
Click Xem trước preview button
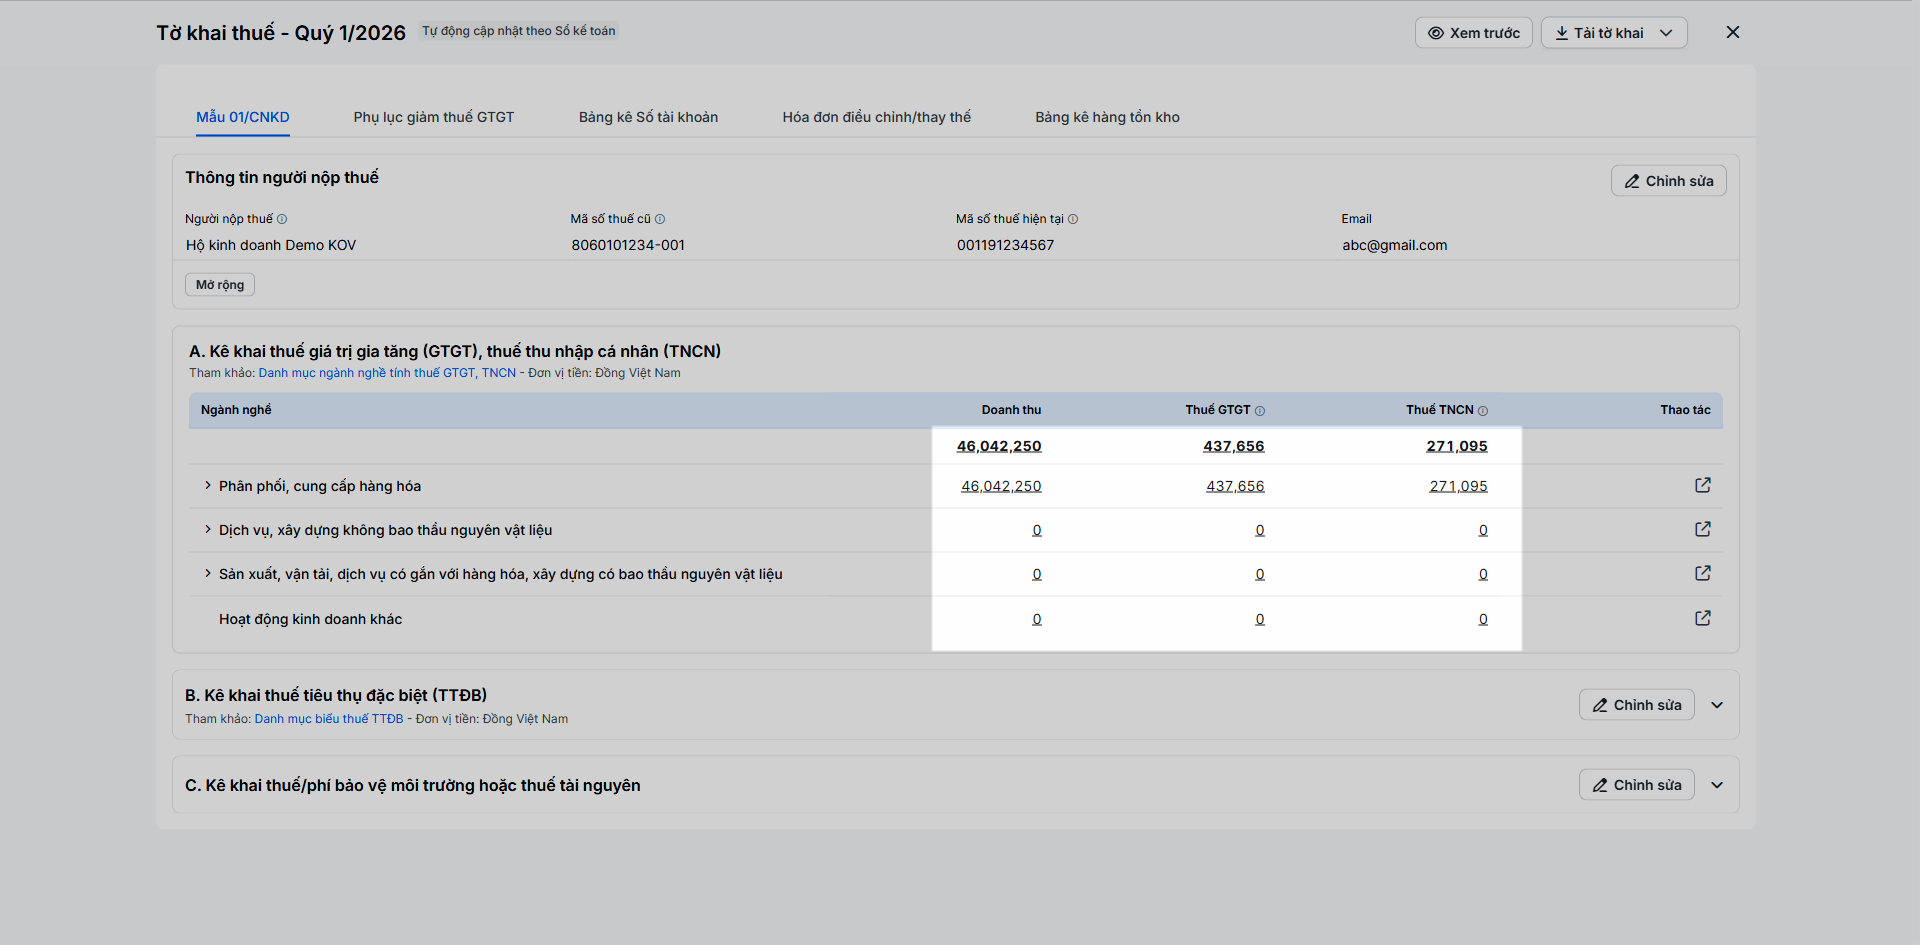point(1474,33)
